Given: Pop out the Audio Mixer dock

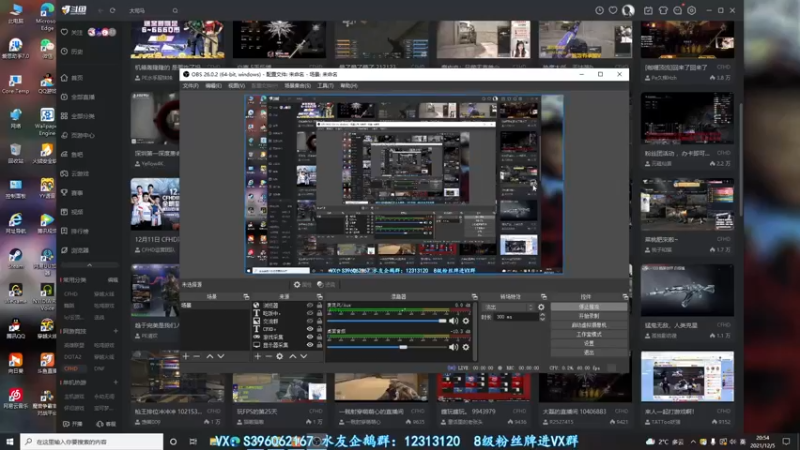Looking at the screenshot, I should (474, 296).
